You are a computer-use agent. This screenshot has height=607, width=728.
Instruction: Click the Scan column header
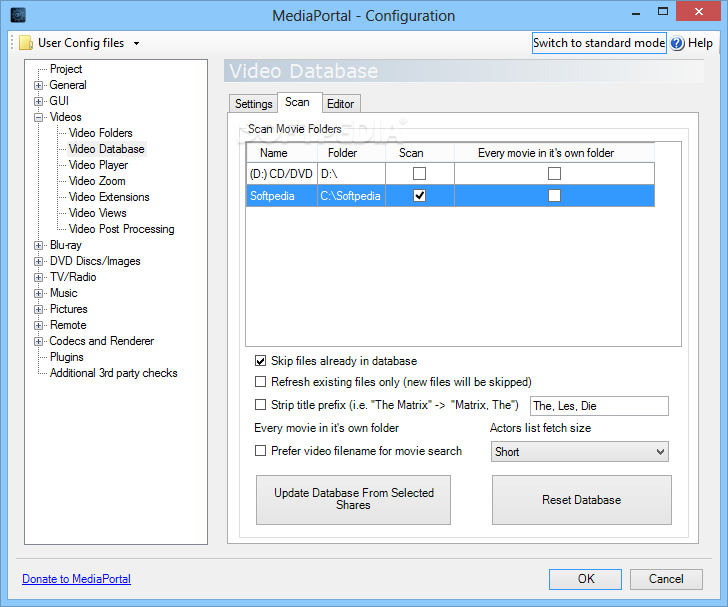click(420, 153)
